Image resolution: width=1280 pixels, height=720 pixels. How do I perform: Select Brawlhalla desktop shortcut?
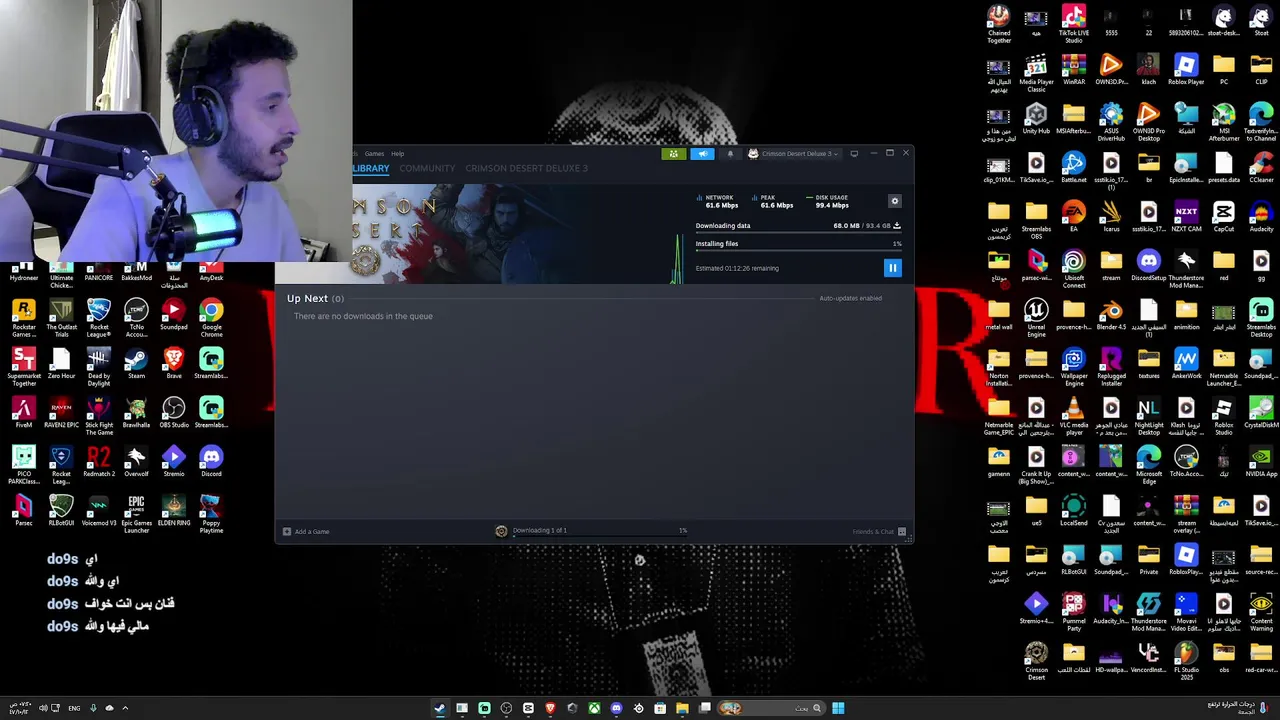pyautogui.click(x=136, y=412)
